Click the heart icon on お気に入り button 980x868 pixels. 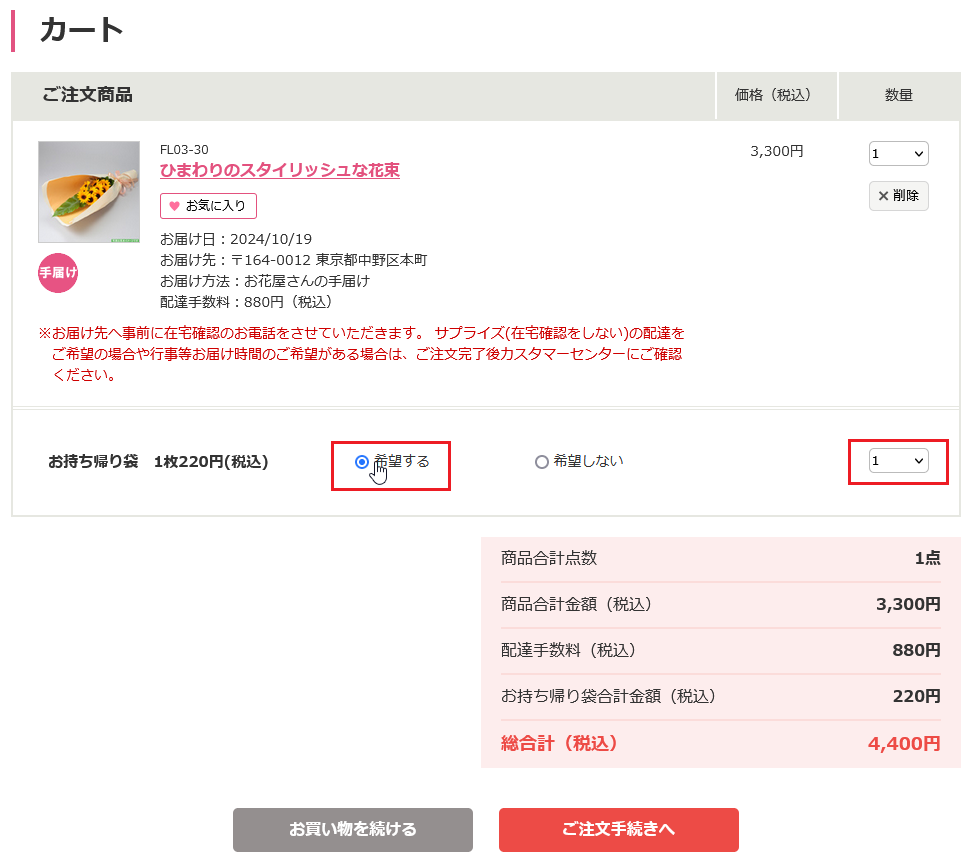(174, 206)
